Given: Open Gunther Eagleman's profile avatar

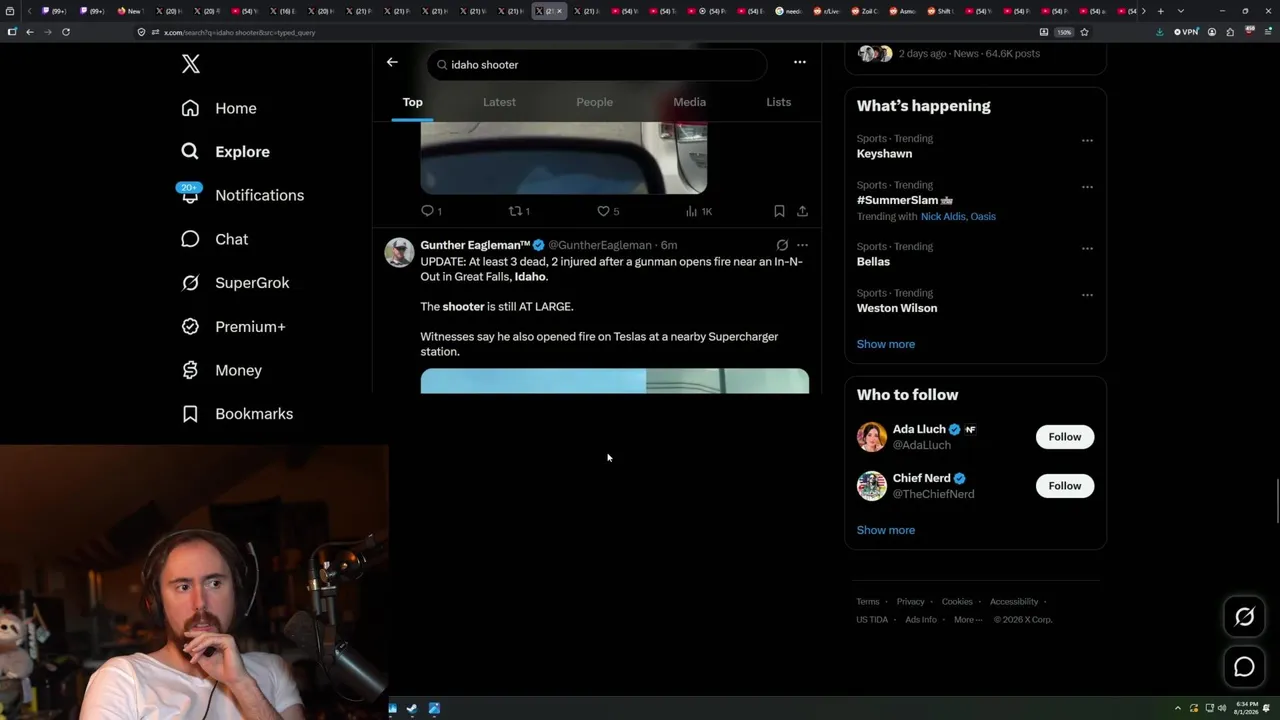Looking at the screenshot, I should [x=399, y=252].
